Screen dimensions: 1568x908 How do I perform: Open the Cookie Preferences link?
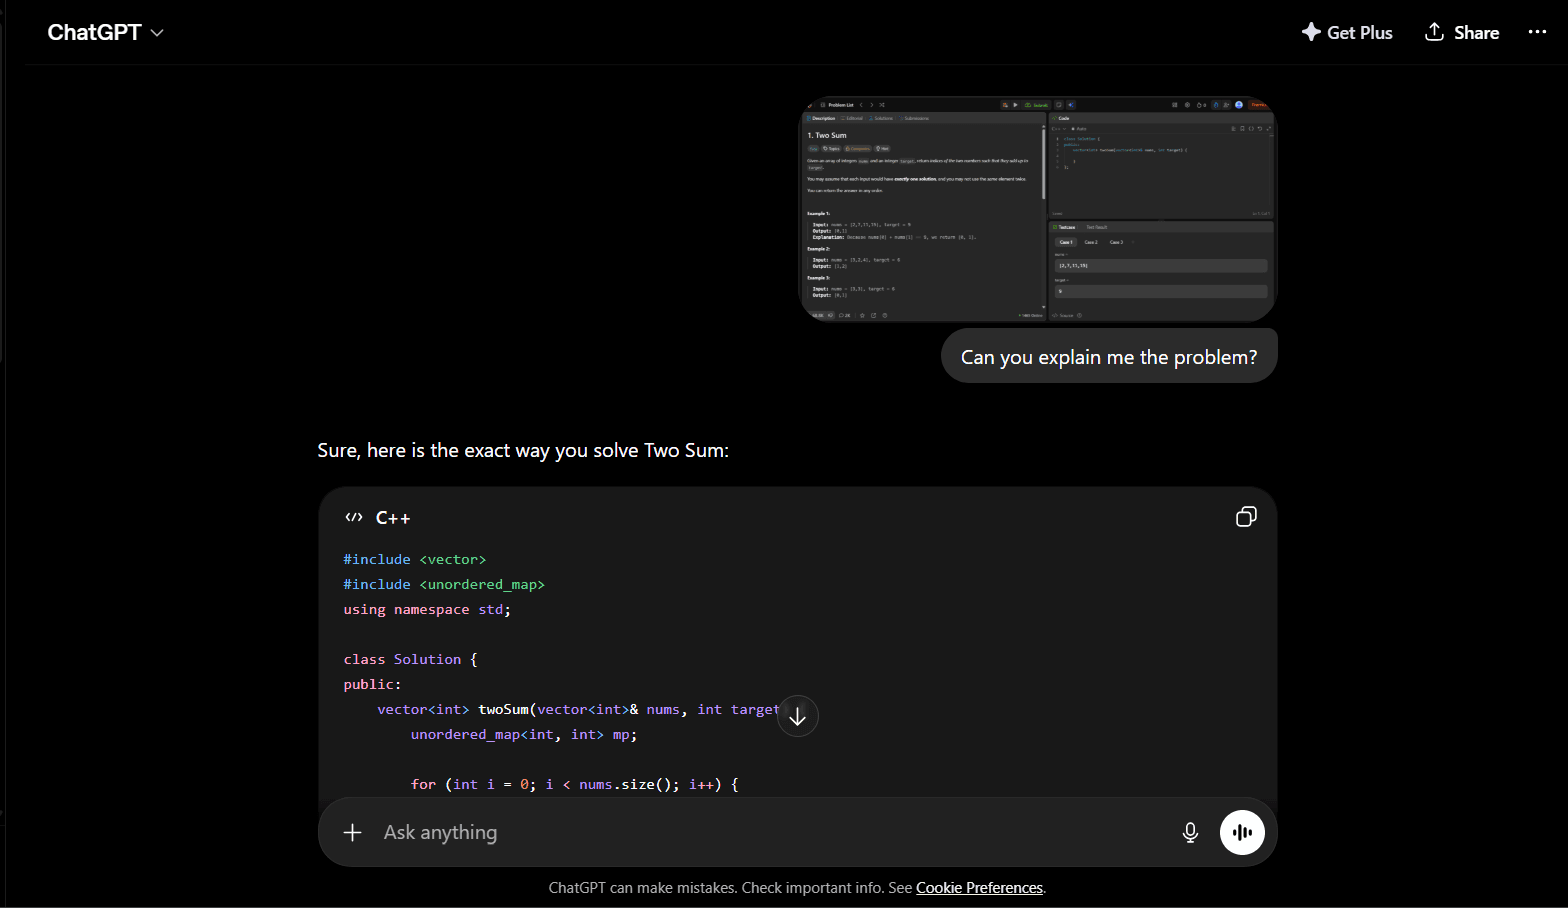pyautogui.click(x=979, y=888)
